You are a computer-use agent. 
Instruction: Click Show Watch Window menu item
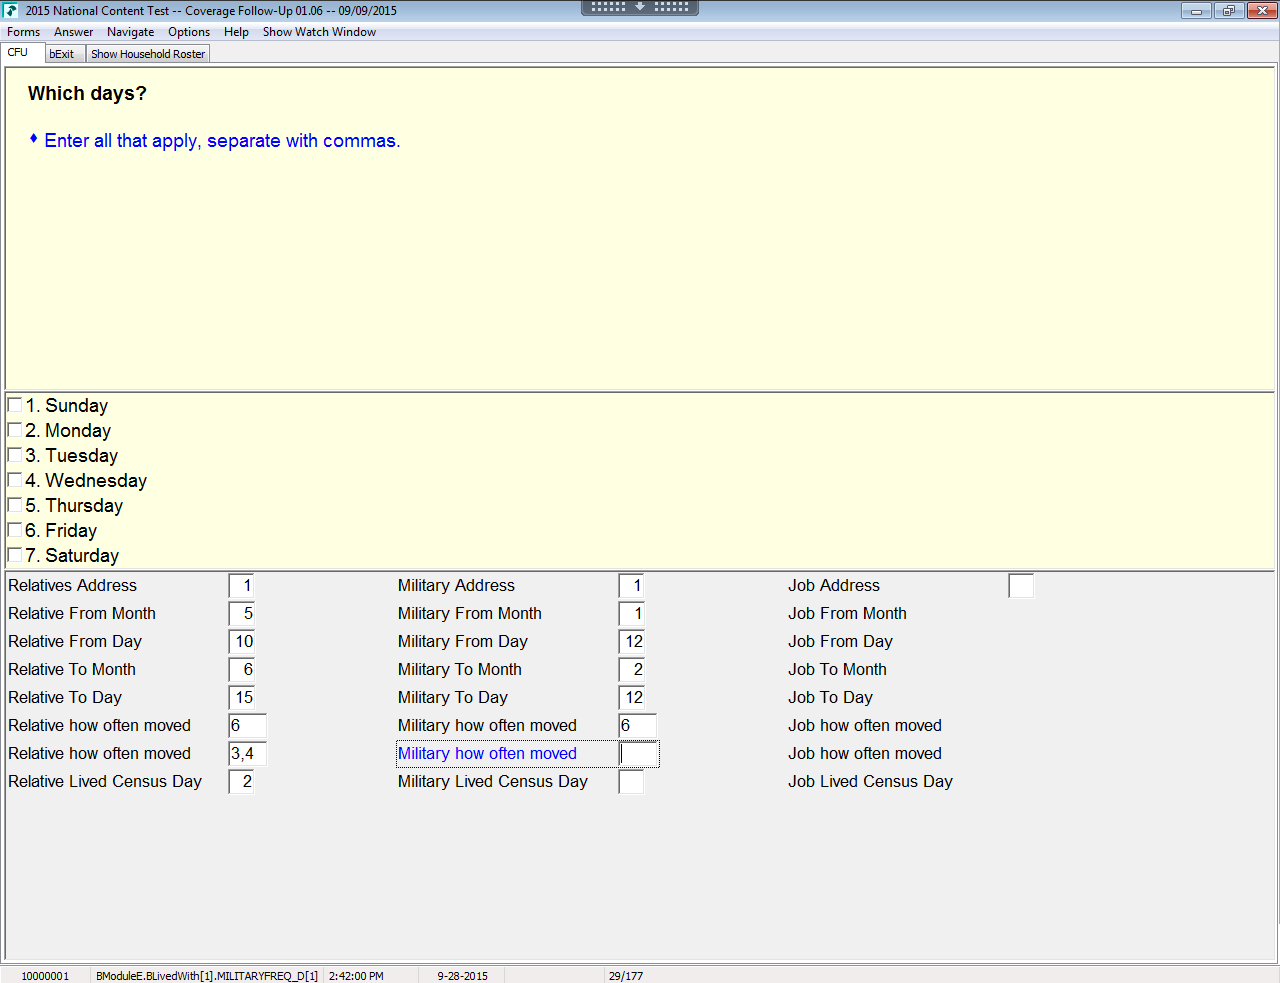click(x=319, y=32)
